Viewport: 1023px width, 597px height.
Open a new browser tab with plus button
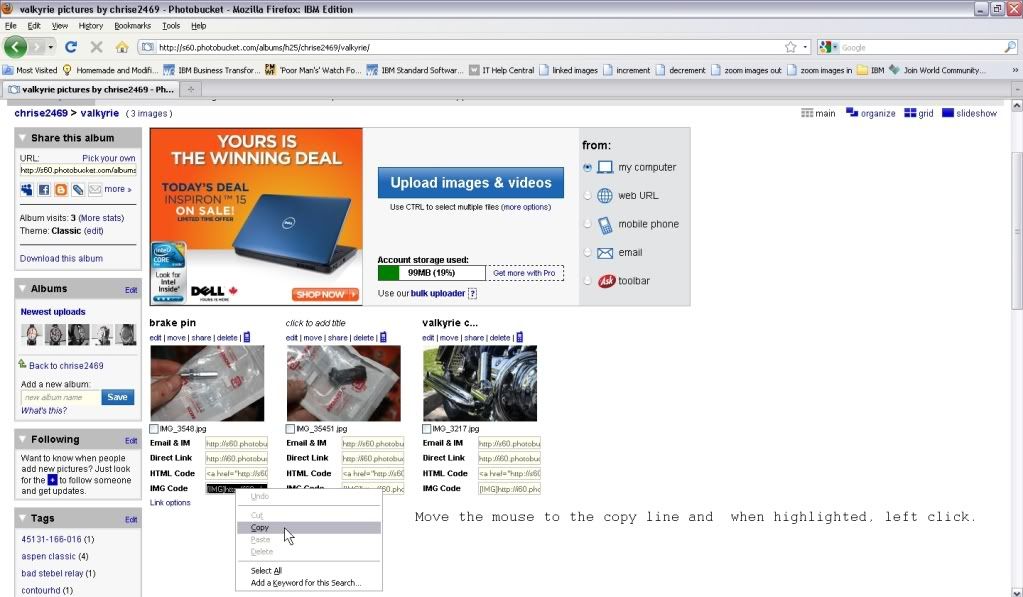(191, 89)
